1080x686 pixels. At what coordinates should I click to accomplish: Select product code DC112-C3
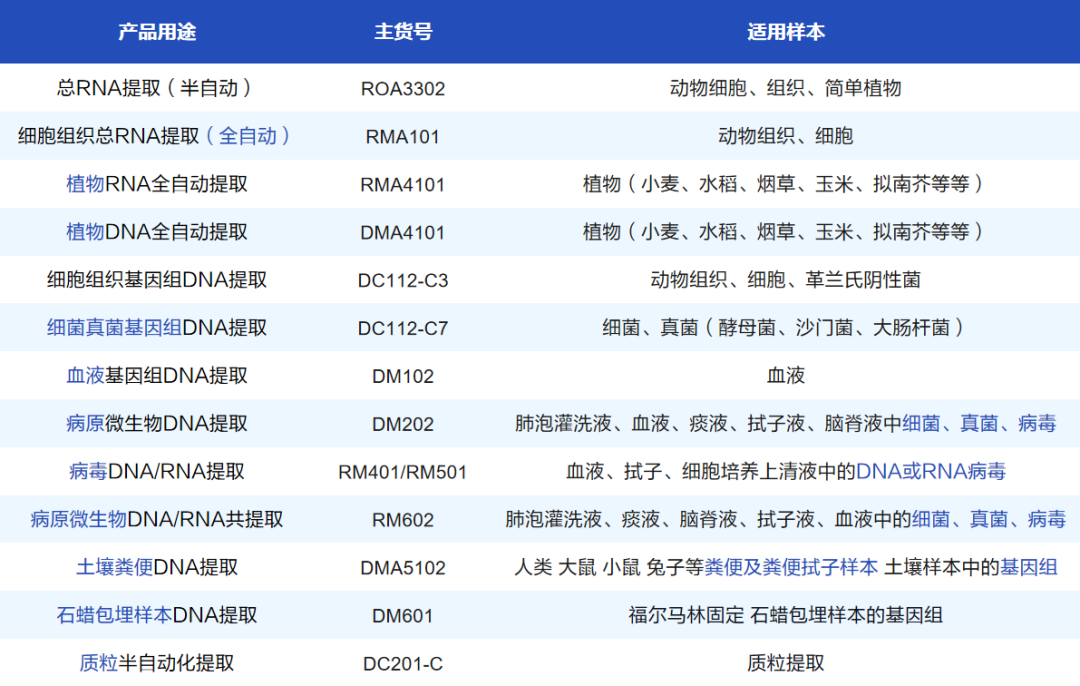403,280
